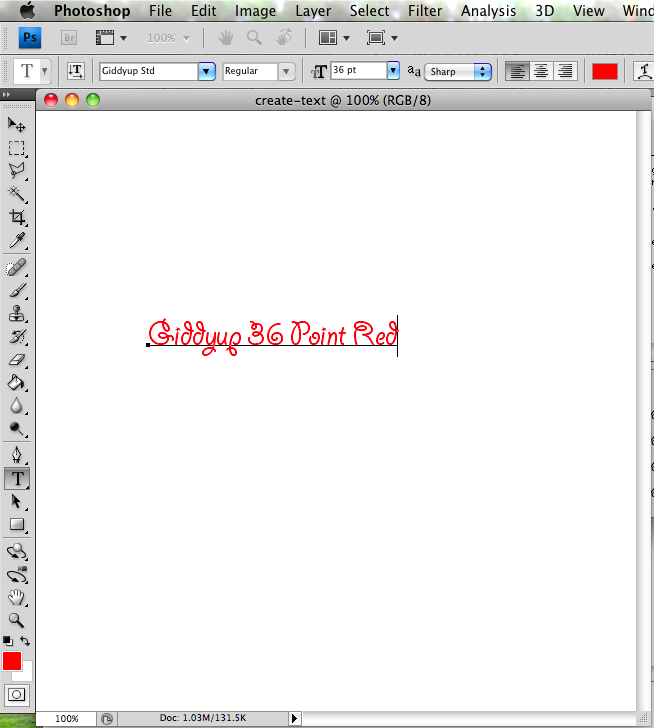Screen dimensions: 654x728
Task: Open the text color swatch in options bar
Action: (x=605, y=72)
